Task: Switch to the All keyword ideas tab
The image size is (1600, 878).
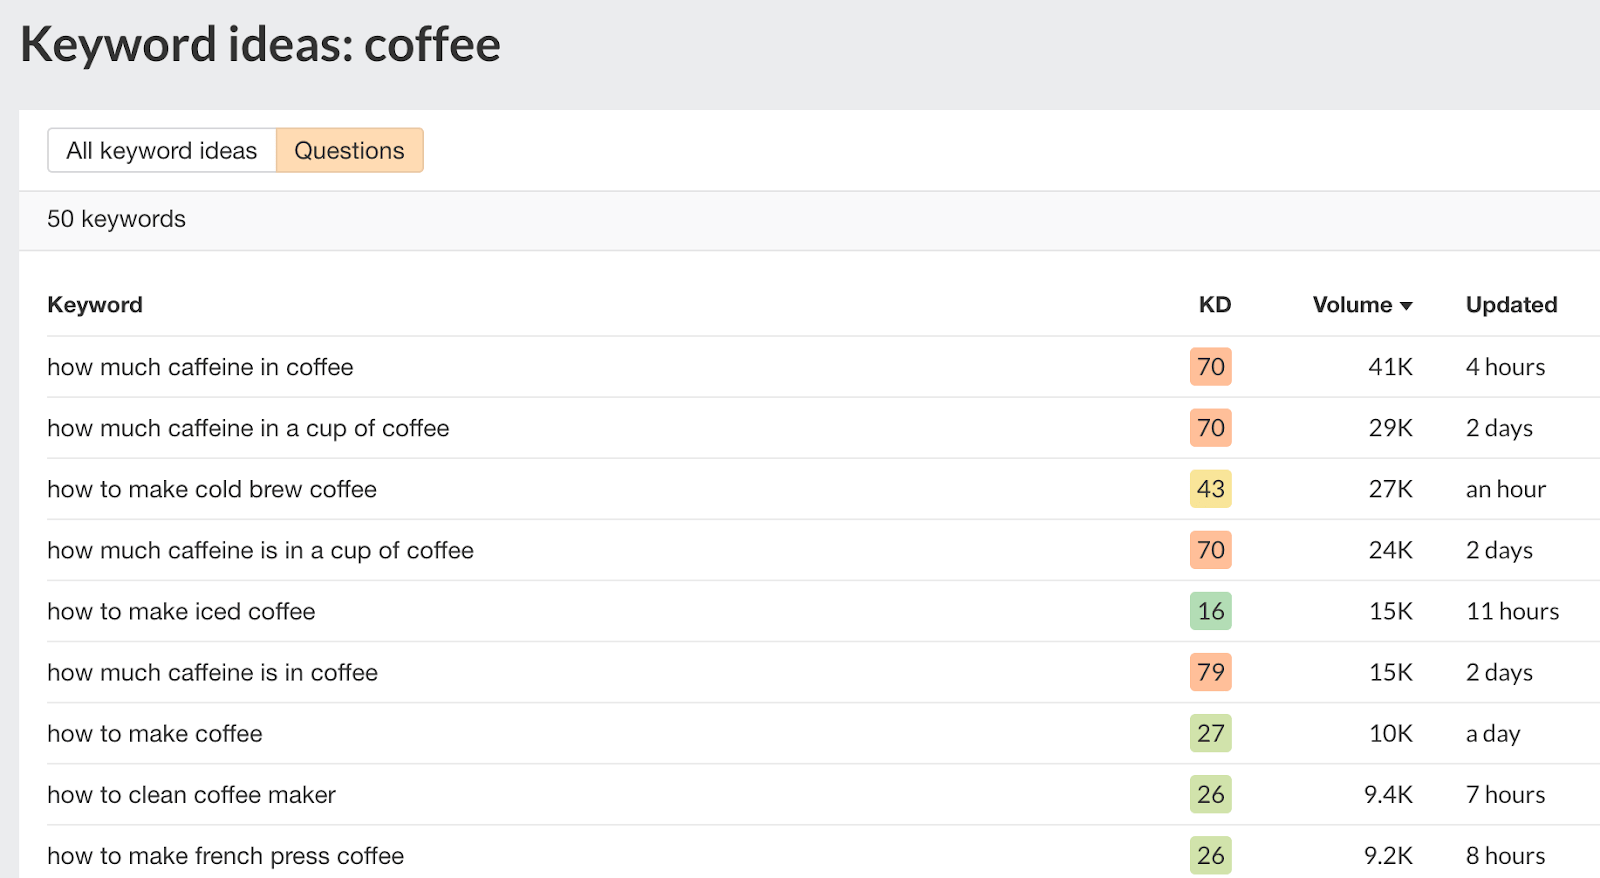Action: [x=161, y=150]
